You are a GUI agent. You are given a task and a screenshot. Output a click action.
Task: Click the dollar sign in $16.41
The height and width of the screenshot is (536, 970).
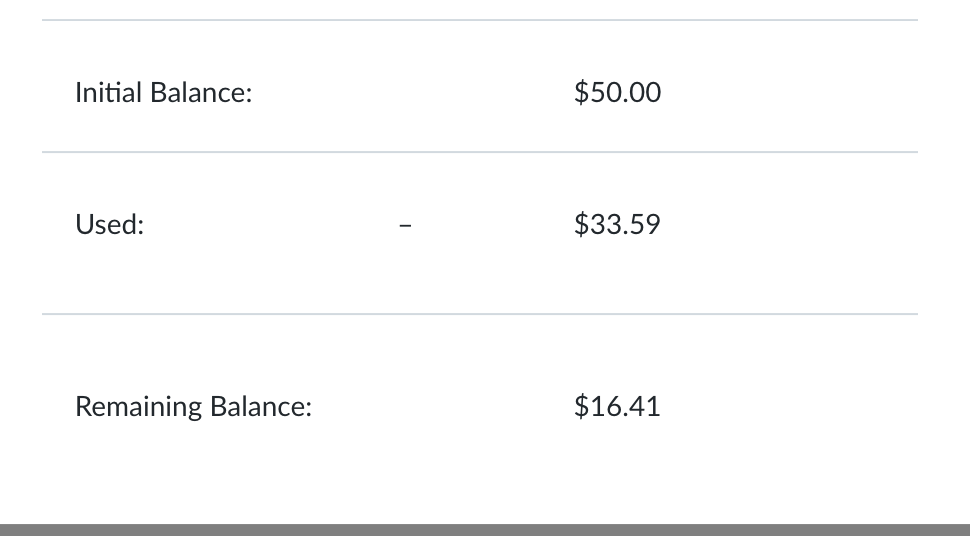(x=581, y=406)
